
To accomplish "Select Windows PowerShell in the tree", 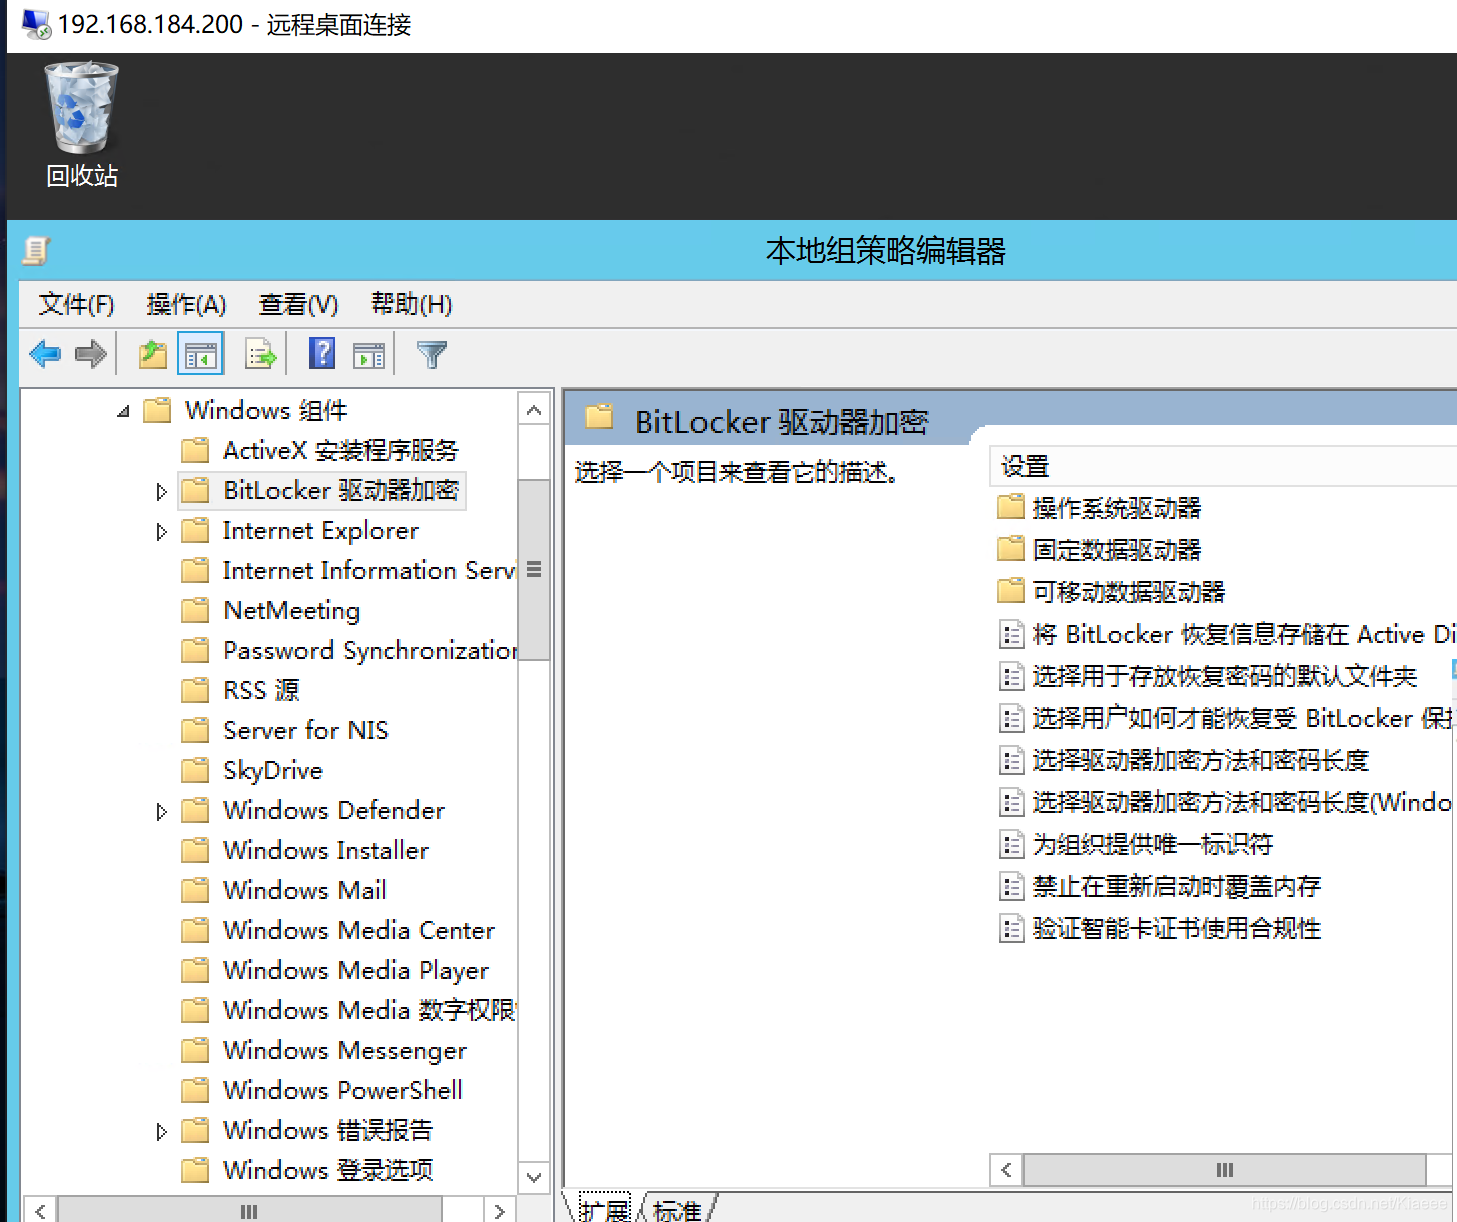I will point(343,1090).
